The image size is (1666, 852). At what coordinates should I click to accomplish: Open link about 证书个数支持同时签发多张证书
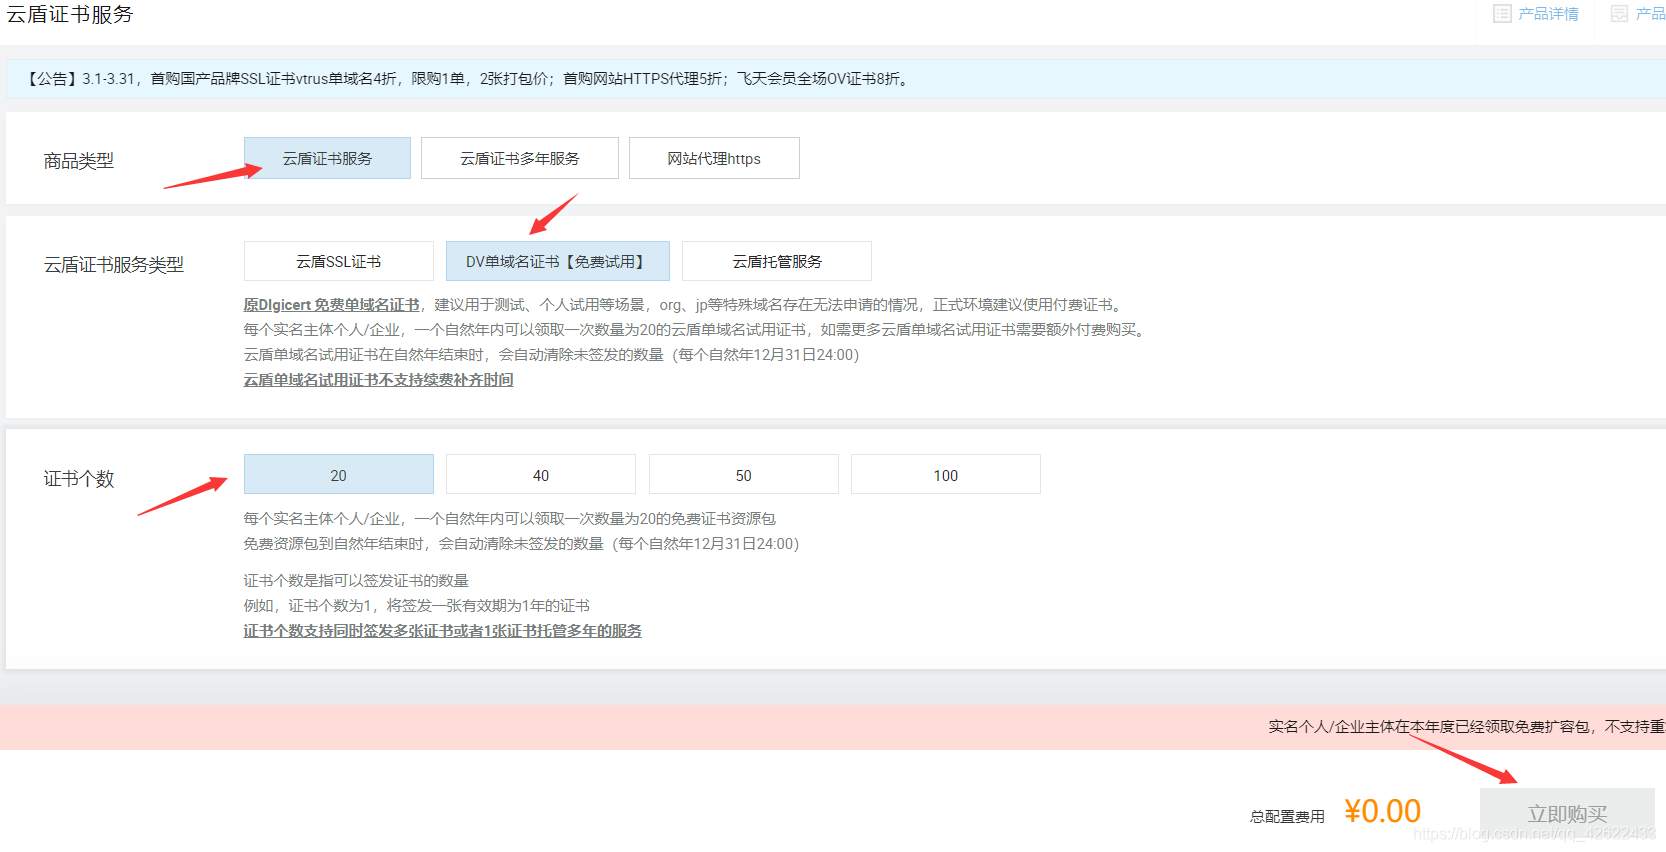pyautogui.click(x=442, y=631)
